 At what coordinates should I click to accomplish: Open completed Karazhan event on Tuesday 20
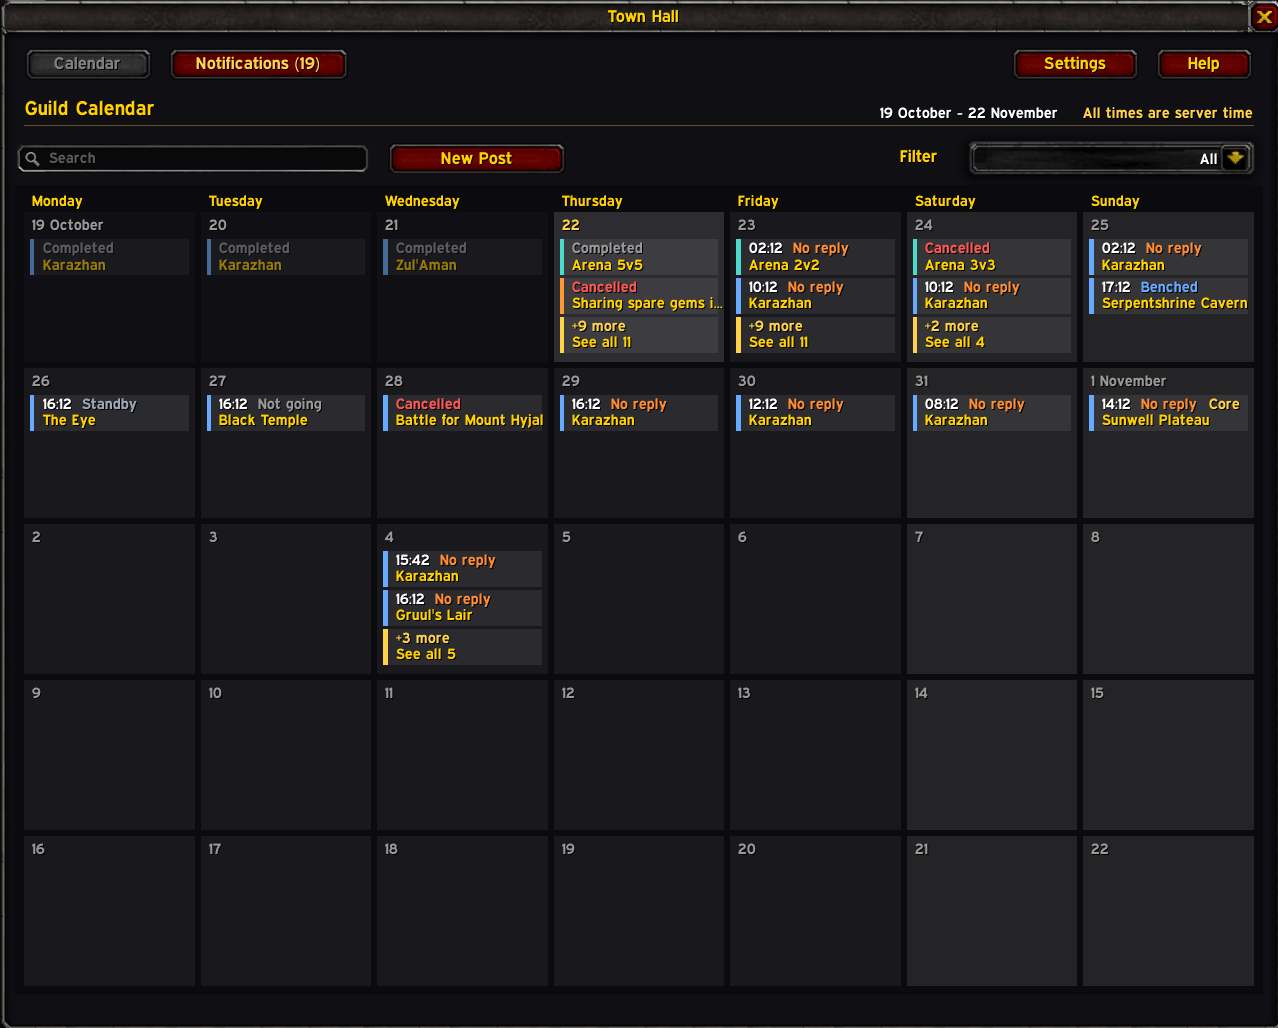[285, 257]
